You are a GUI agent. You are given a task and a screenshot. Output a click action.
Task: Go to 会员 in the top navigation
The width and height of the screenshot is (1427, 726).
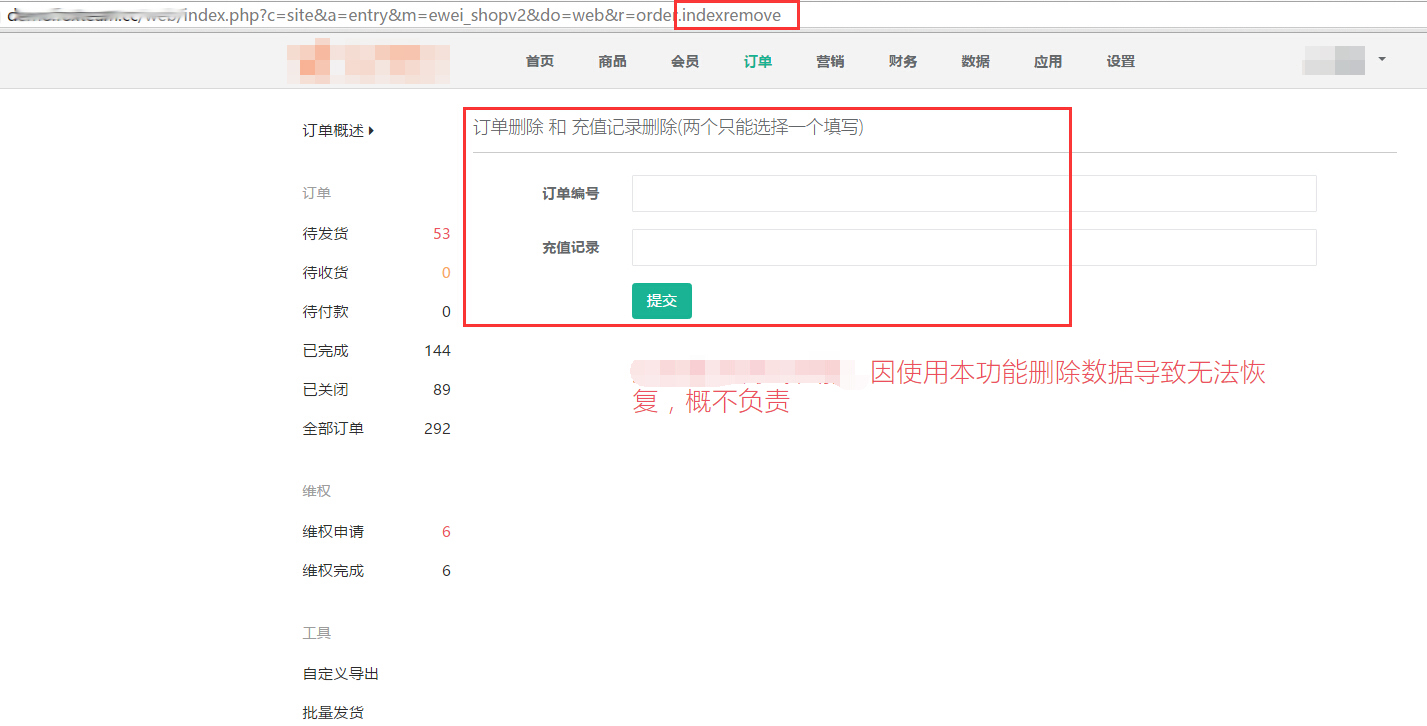[685, 62]
